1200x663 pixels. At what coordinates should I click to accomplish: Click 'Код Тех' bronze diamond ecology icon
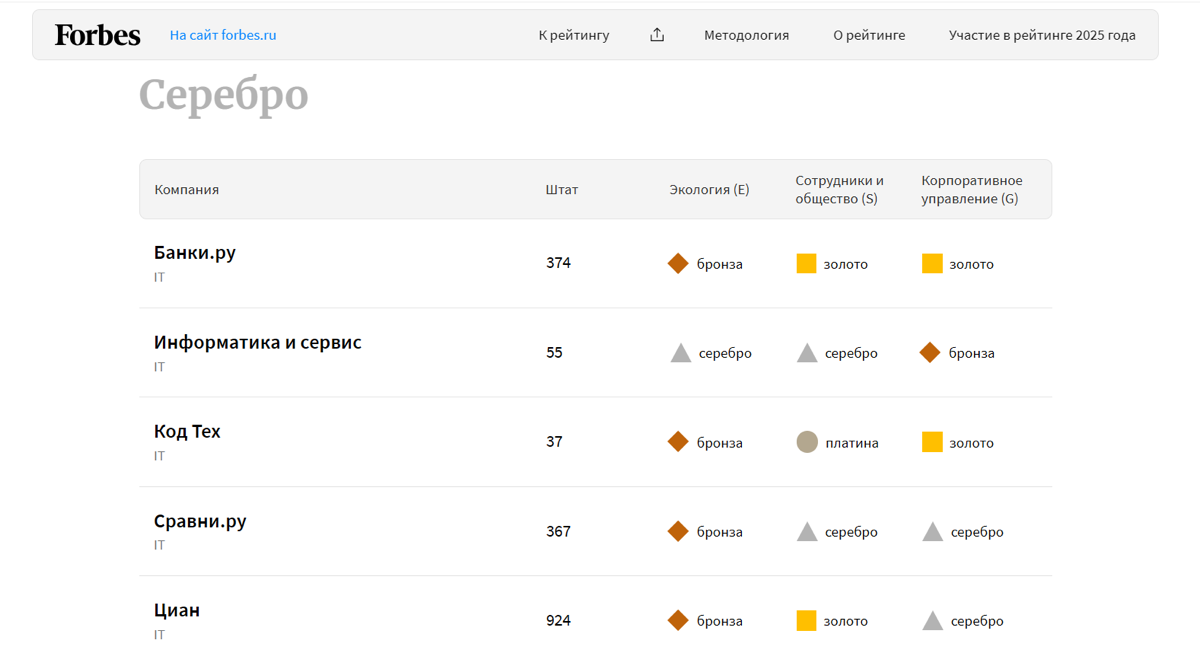point(678,441)
